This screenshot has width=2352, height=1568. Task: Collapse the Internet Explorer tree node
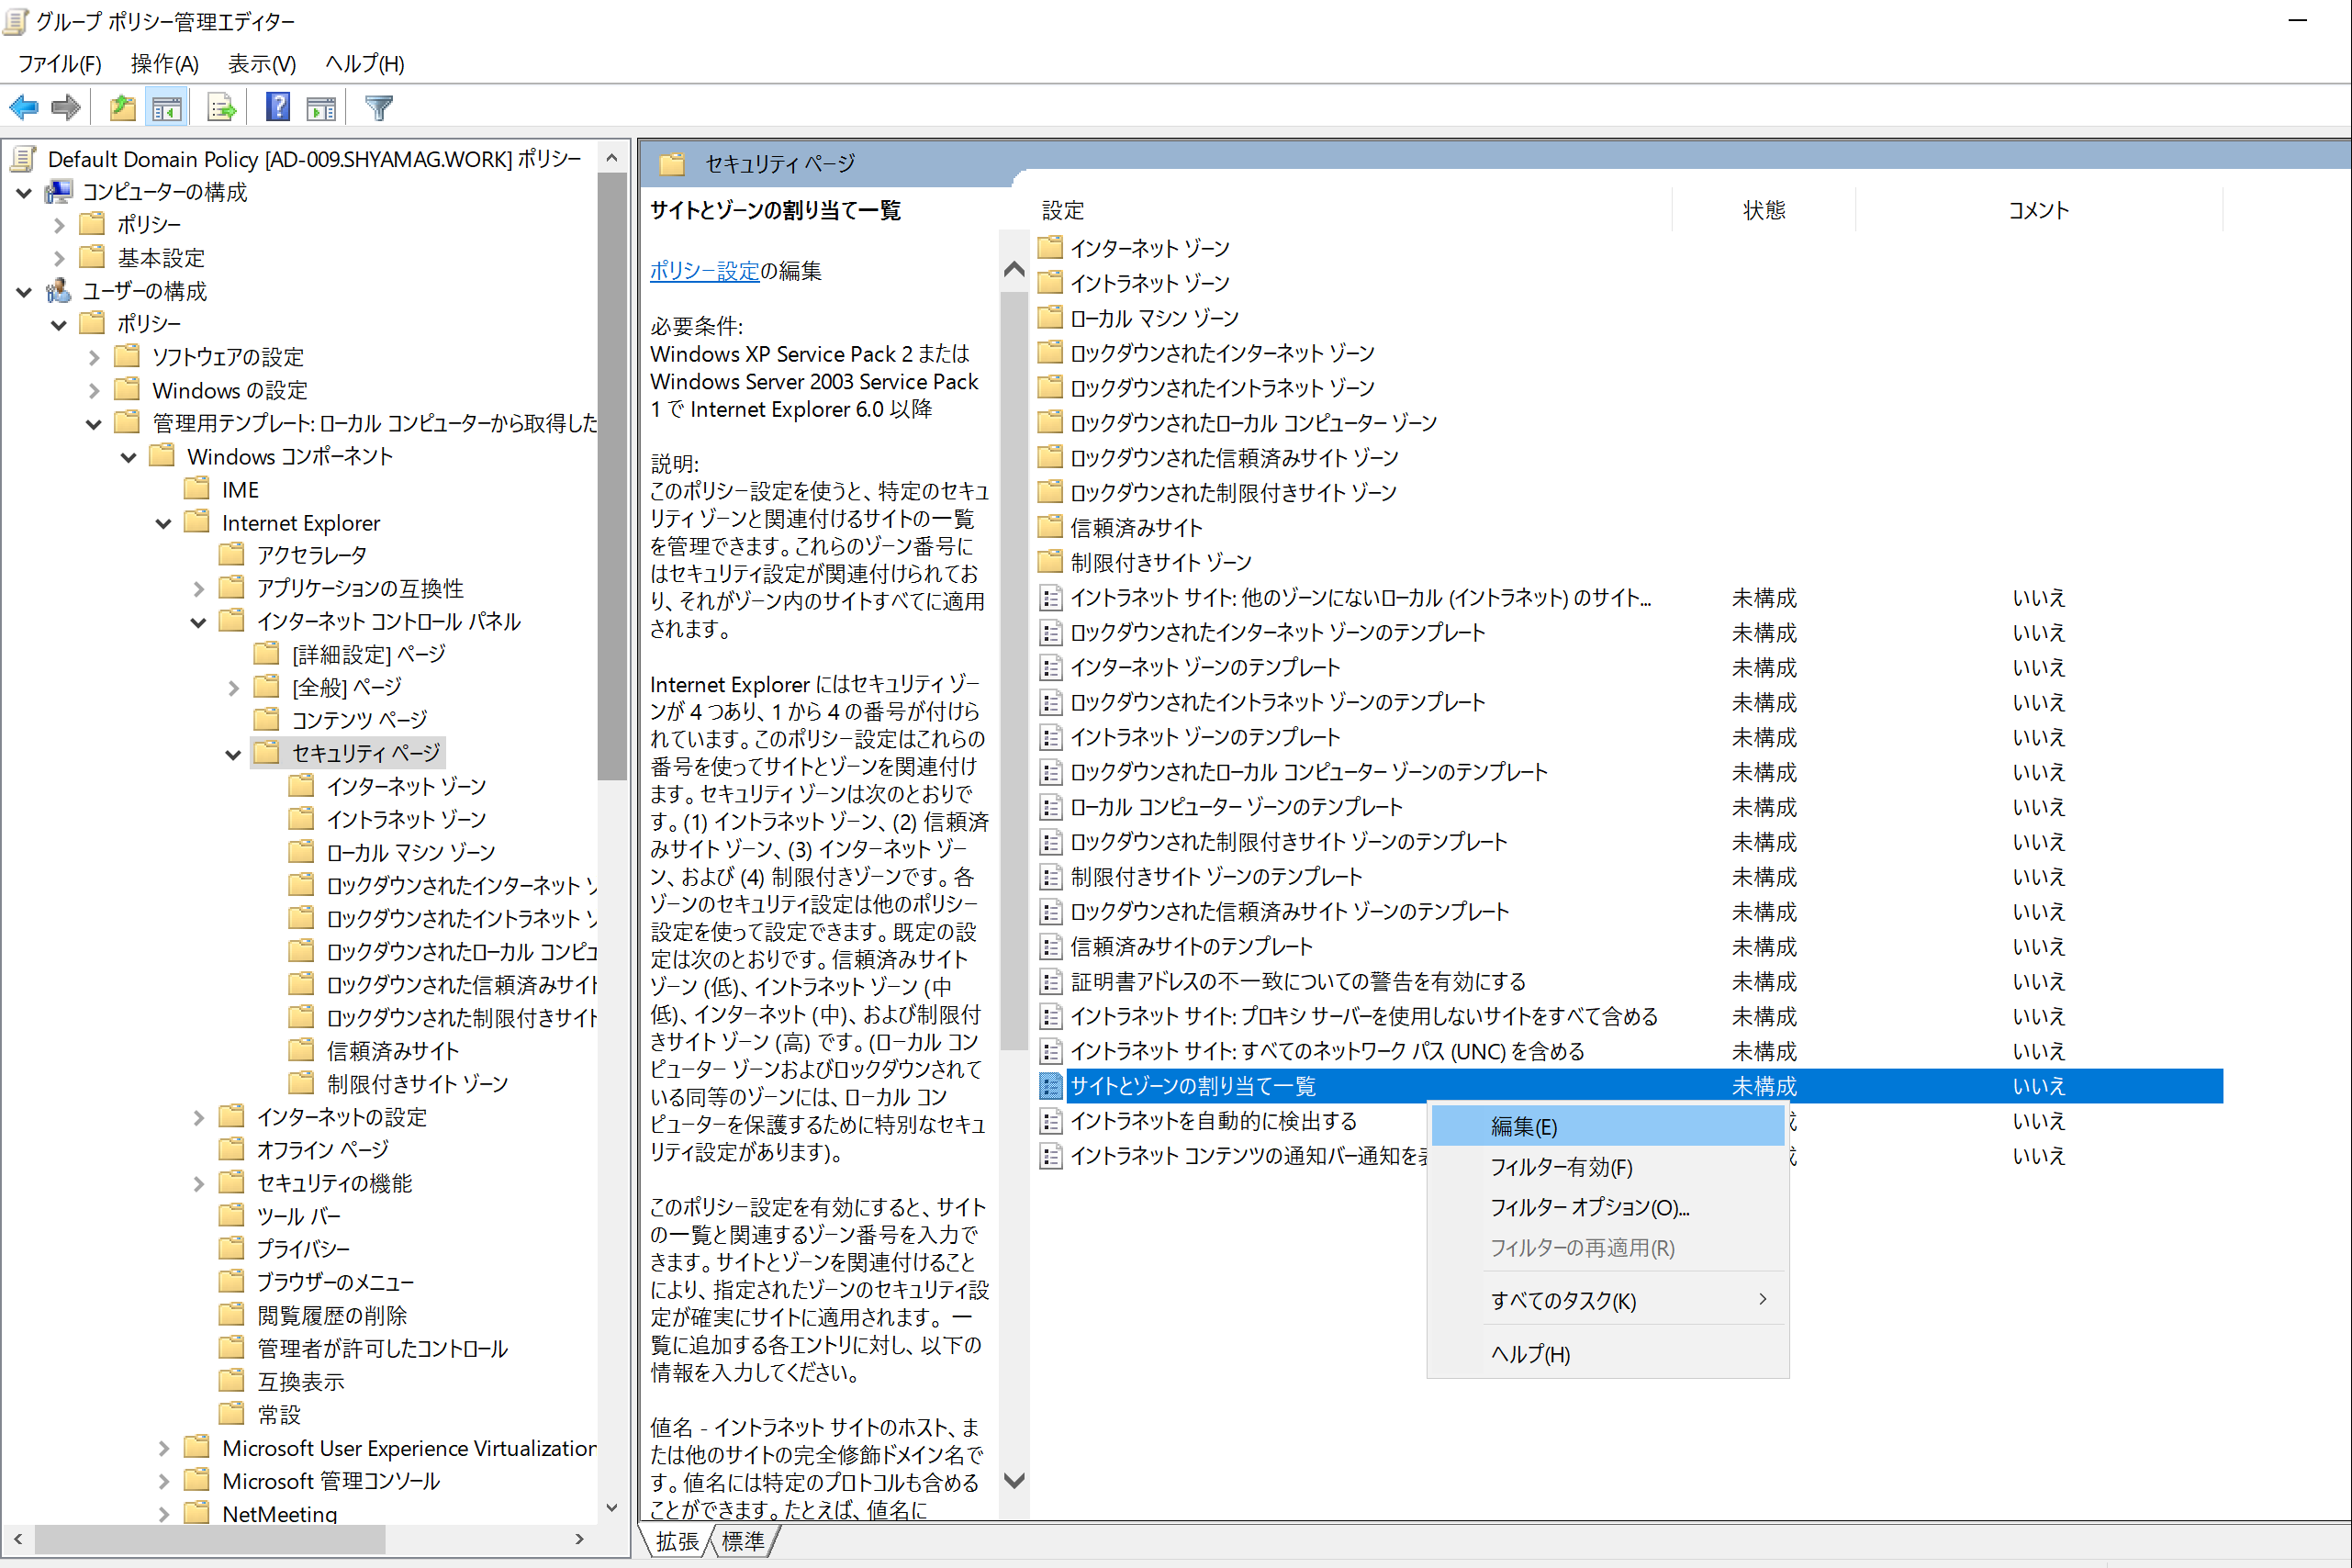click(163, 523)
